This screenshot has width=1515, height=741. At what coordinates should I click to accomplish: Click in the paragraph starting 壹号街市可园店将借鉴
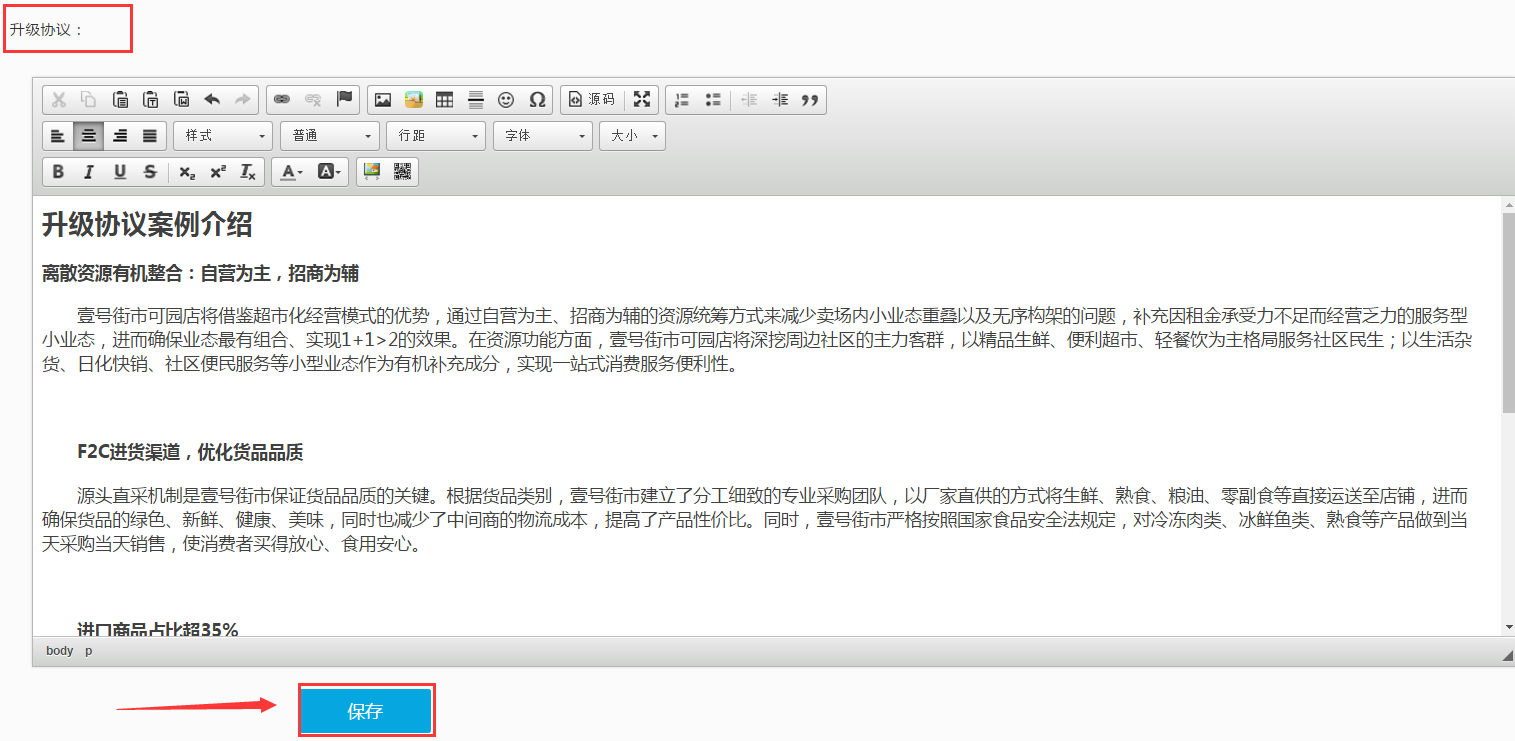coord(757,340)
